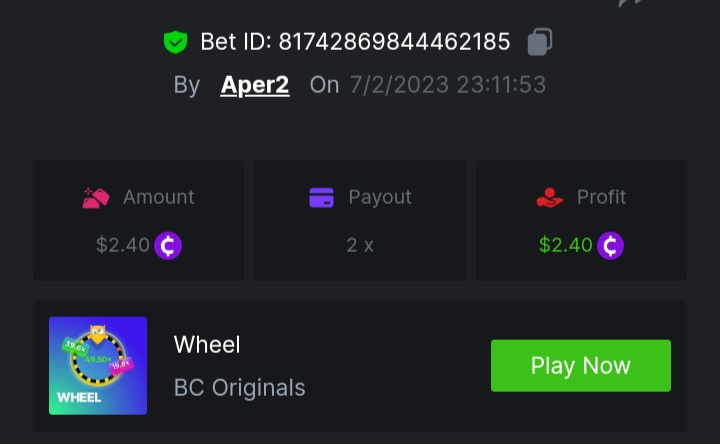This screenshot has width=720, height=444.
Task: Click the Profit label text
Action: tap(602, 197)
